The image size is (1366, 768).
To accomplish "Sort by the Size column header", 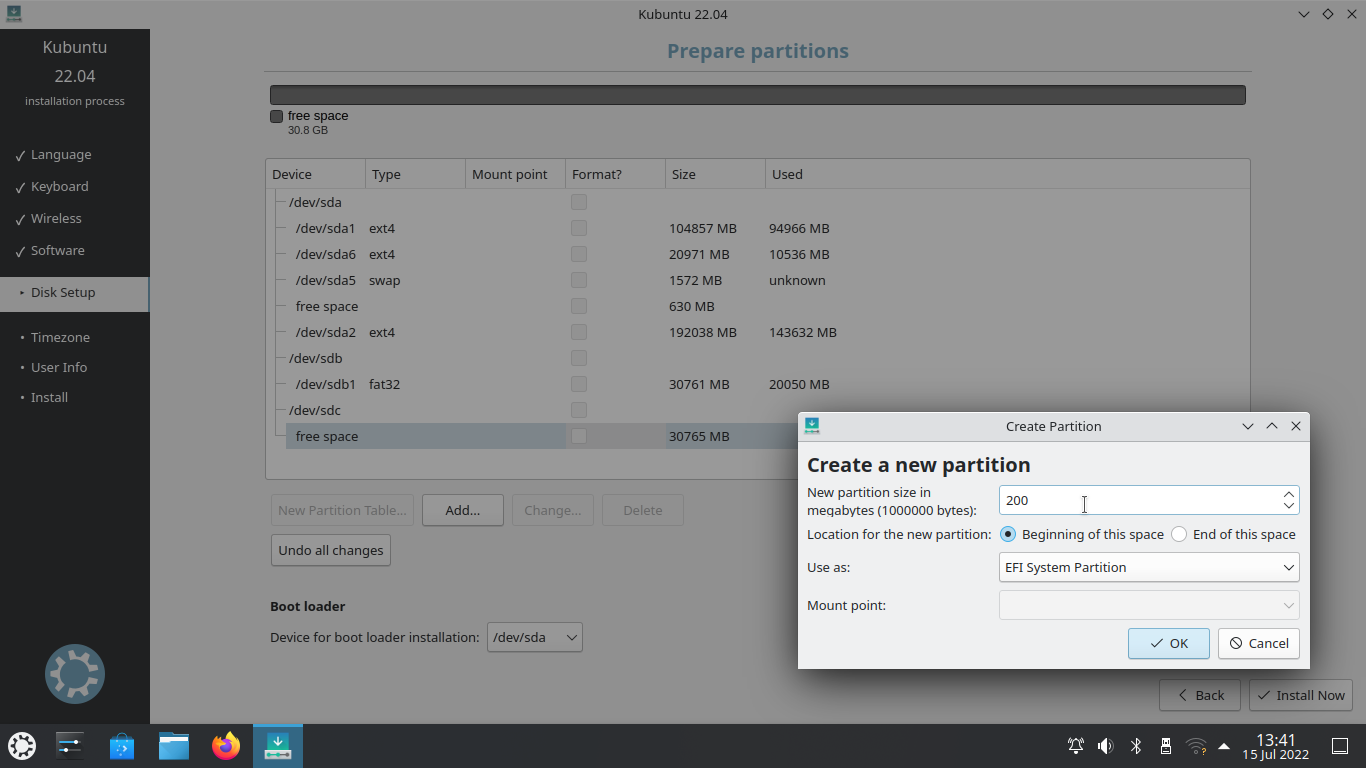I will 716,174.
